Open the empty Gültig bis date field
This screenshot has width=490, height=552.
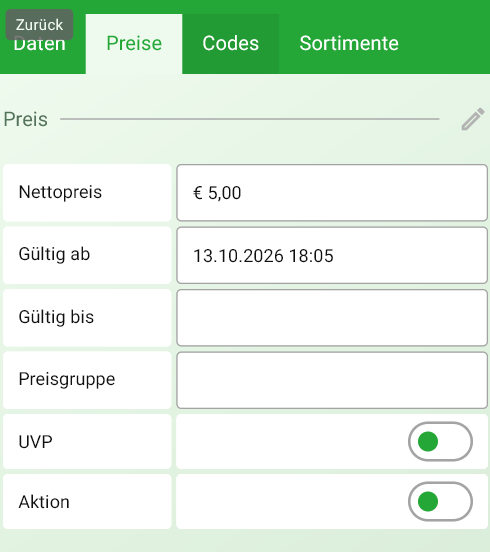[332, 318]
